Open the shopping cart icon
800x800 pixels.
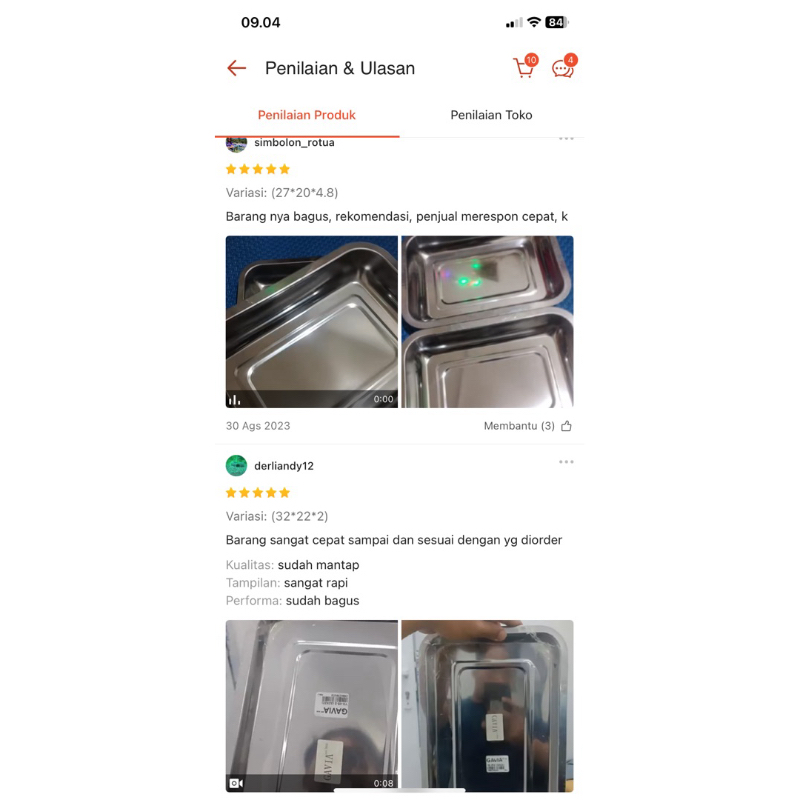click(524, 67)
